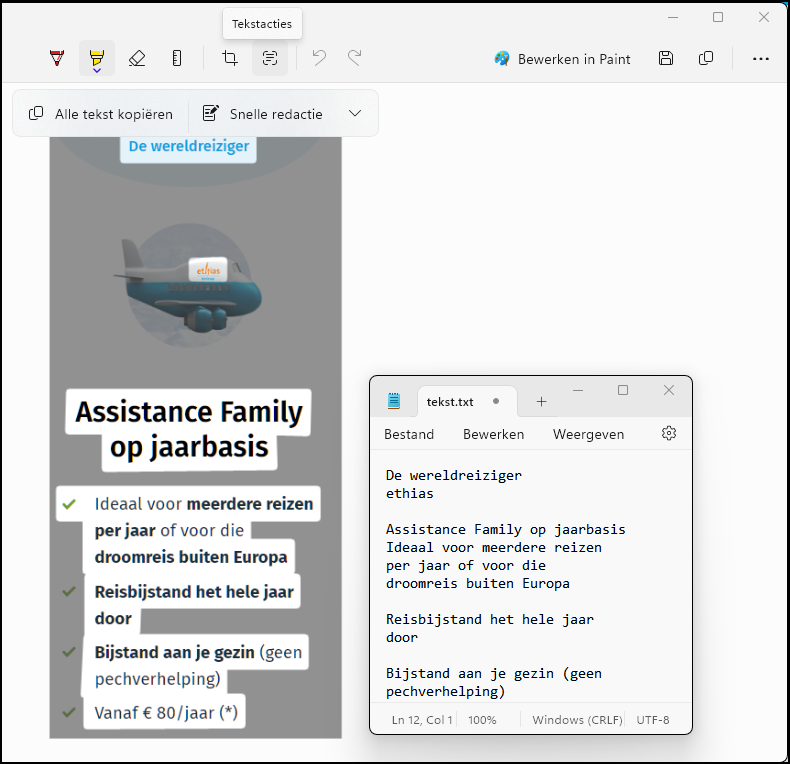Click the ethias airplane image

pos(188,285)
